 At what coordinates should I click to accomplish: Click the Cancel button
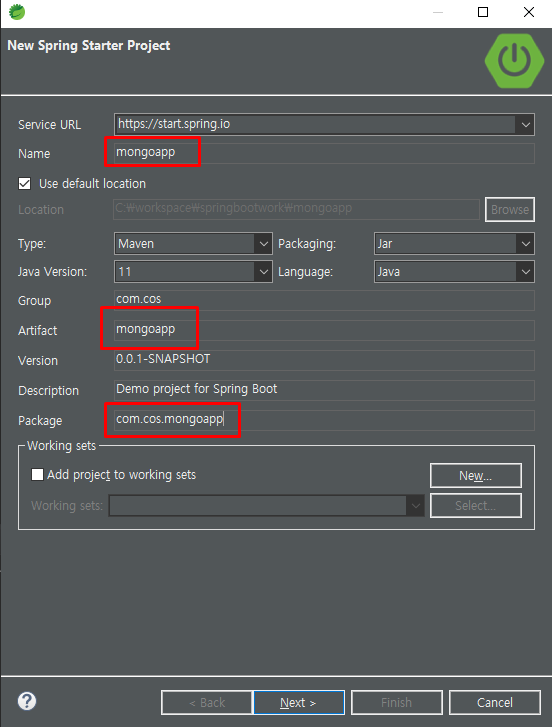pyautogui.click(x=495, y=703)
